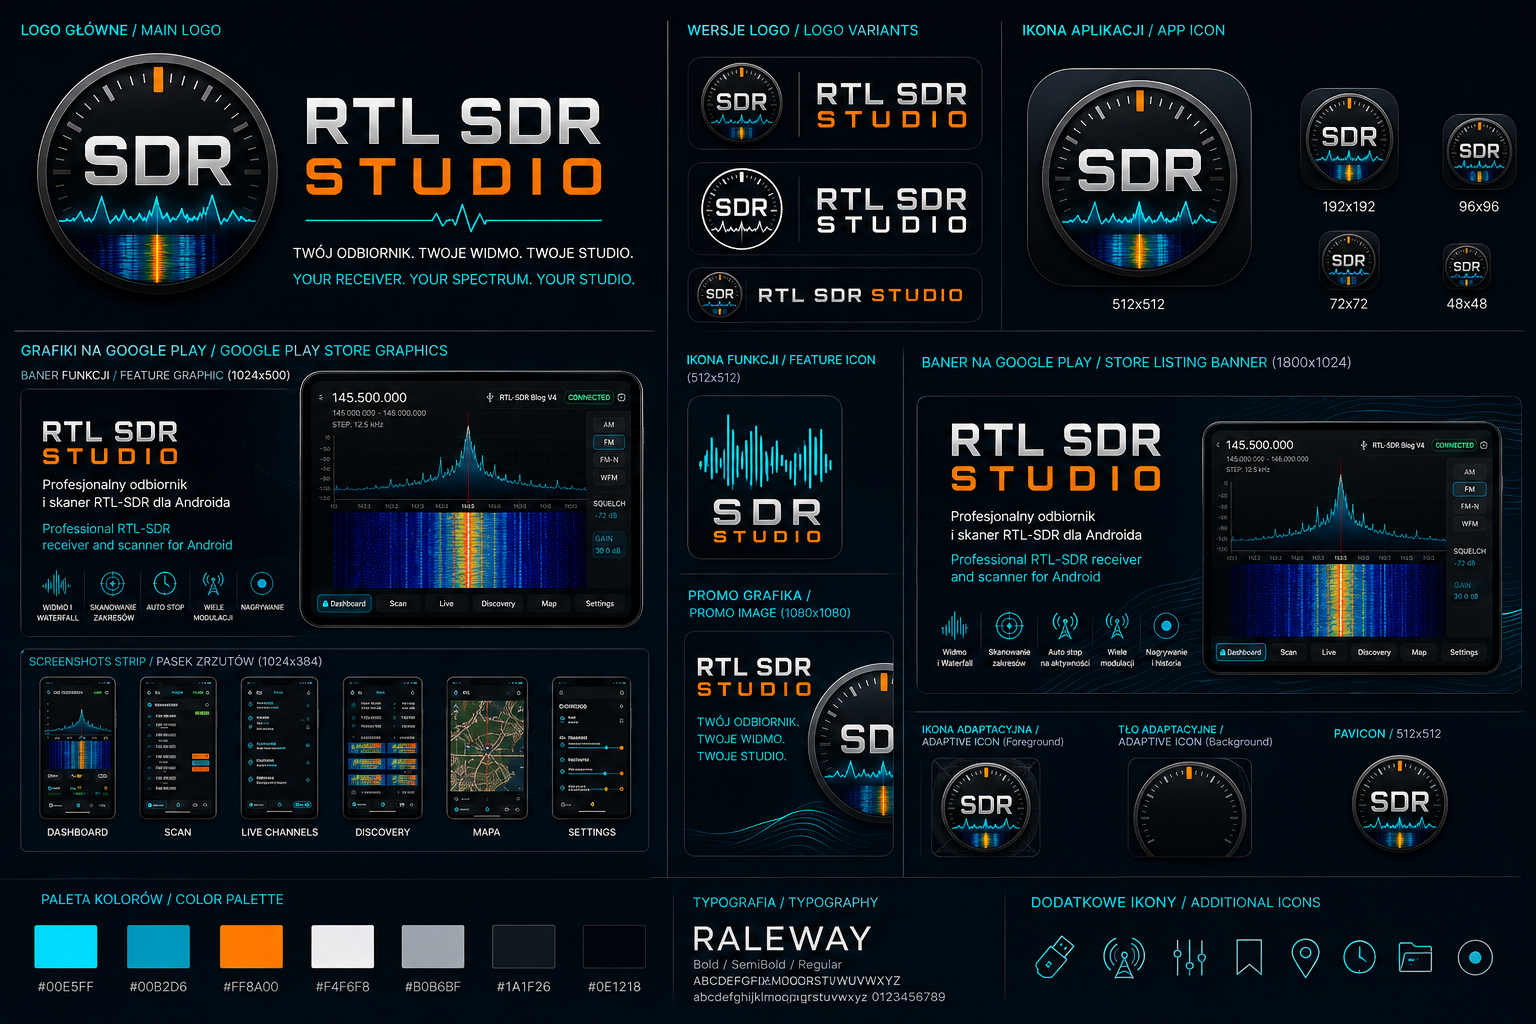Click the adaptive icon background dial
The height and width of the screenshot is (1024, 1536).
point(1189,807)
